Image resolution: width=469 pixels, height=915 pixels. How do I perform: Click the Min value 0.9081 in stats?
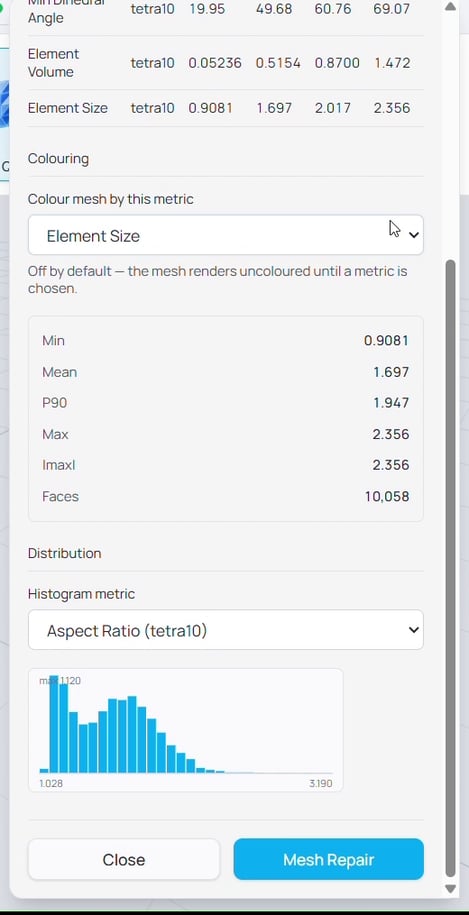(x=386, y=341)
